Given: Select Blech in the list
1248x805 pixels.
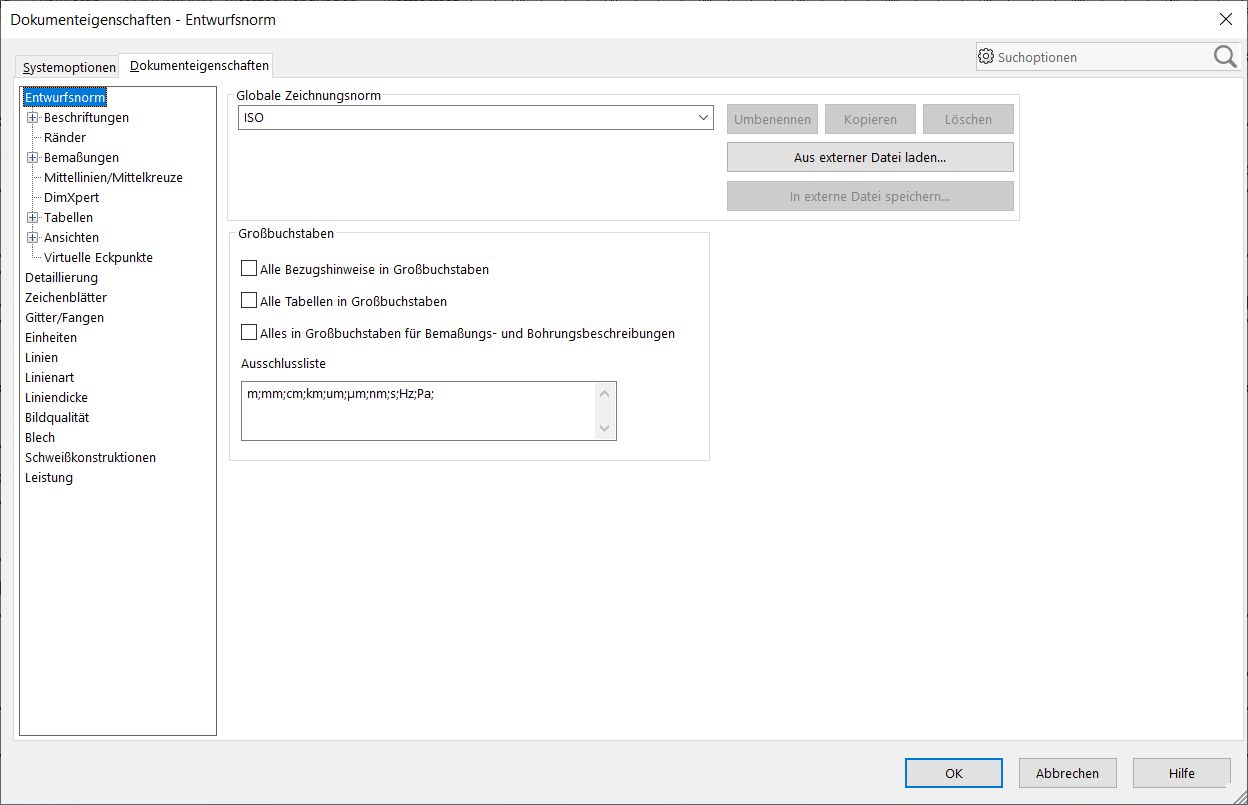Looking at the screenshot, I should 40,438.
